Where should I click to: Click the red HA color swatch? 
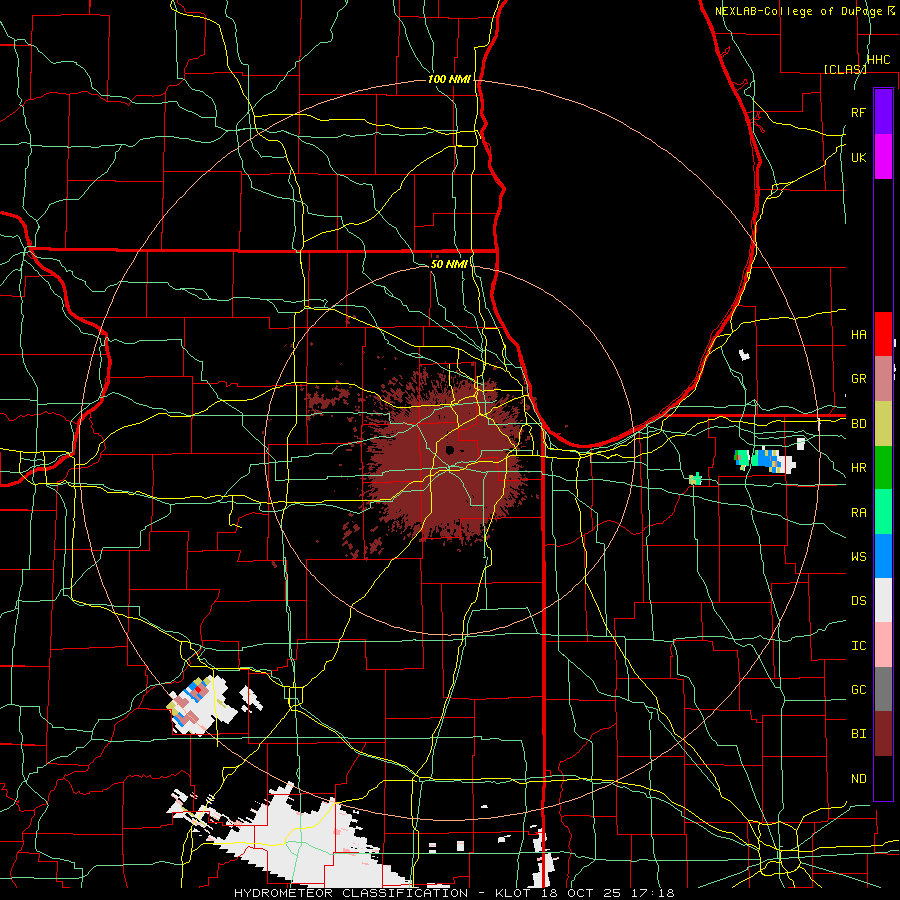883,334
